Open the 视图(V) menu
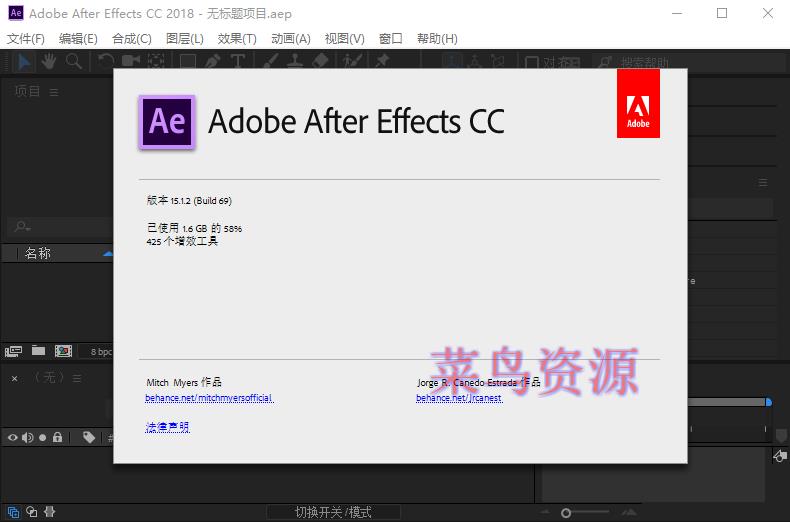 tap(345, 39)
